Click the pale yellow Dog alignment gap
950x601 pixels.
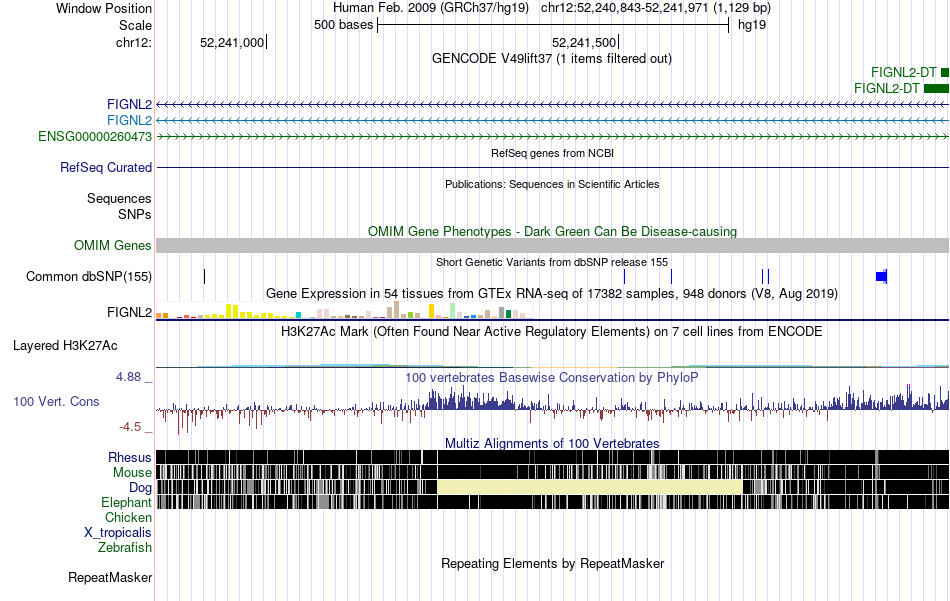(x=590, y=487)
